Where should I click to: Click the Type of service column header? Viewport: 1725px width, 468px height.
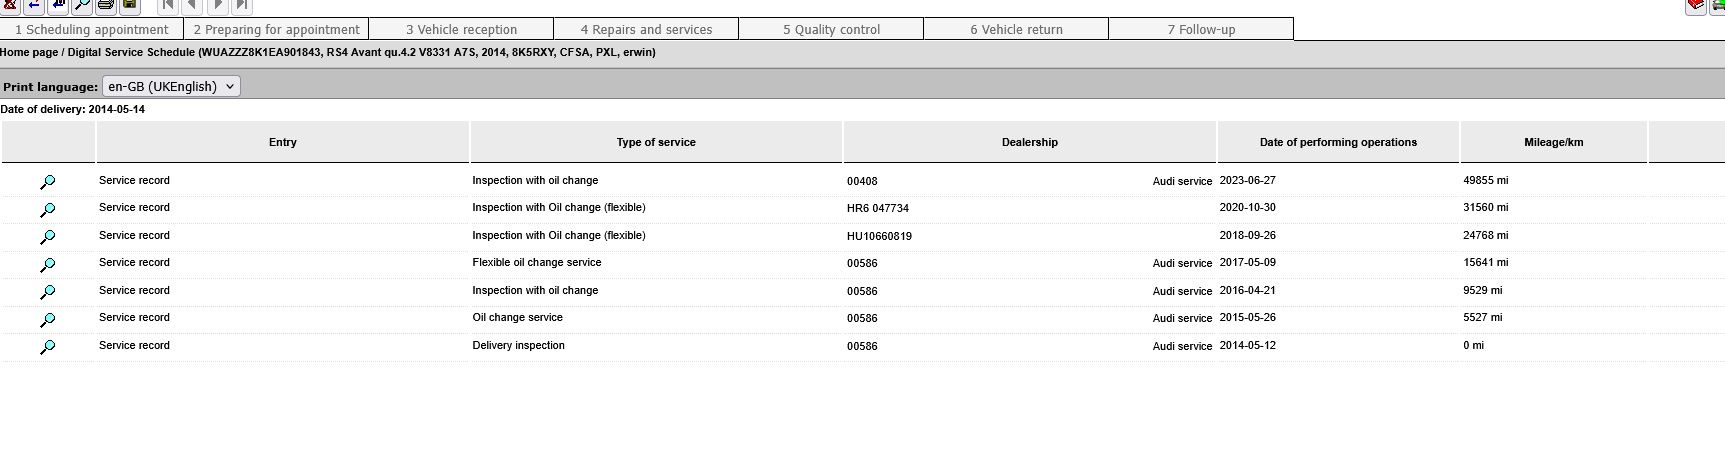656,142
